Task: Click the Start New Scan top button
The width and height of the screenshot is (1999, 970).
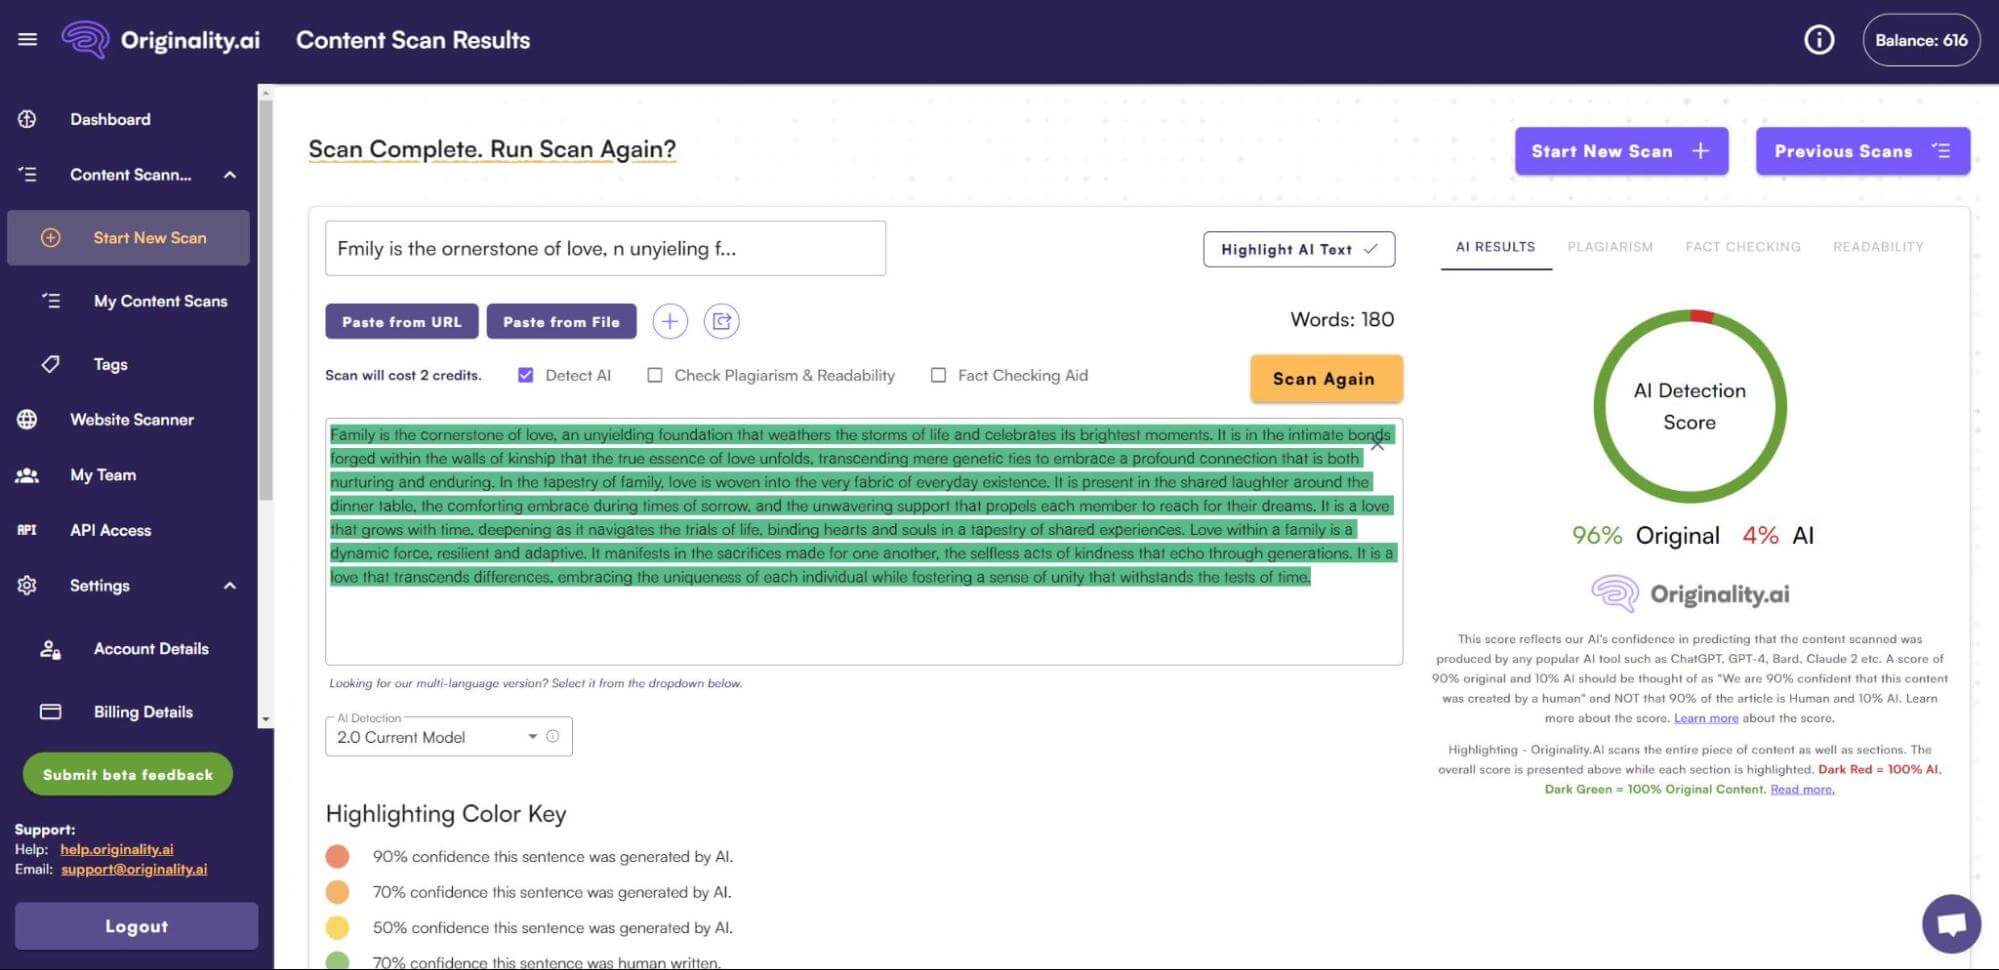Action: [1621, 151]
